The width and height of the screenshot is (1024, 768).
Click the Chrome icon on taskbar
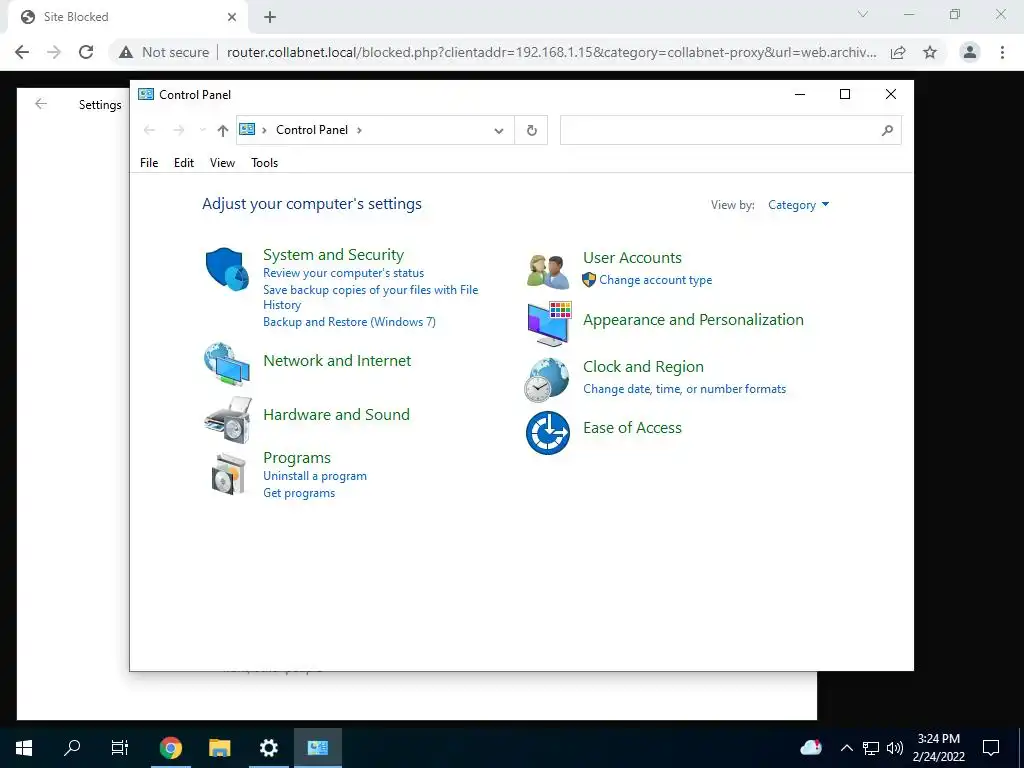170,748
